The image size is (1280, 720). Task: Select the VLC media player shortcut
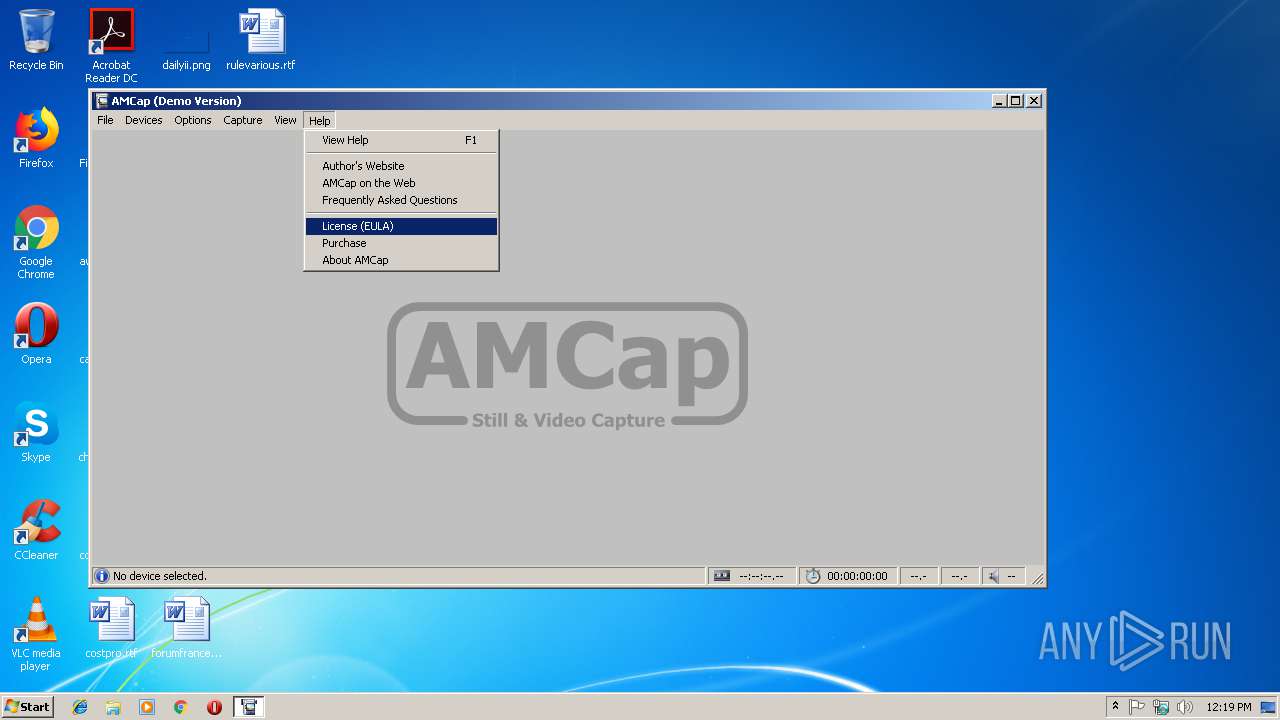click(x=36, y=634)
